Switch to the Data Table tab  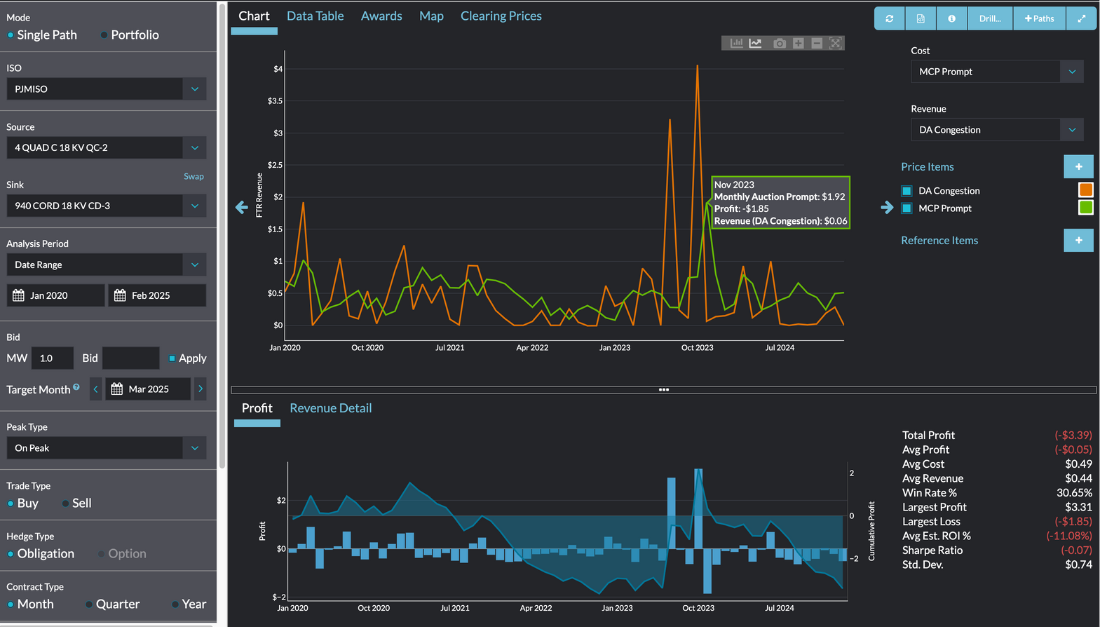point(315,16)
